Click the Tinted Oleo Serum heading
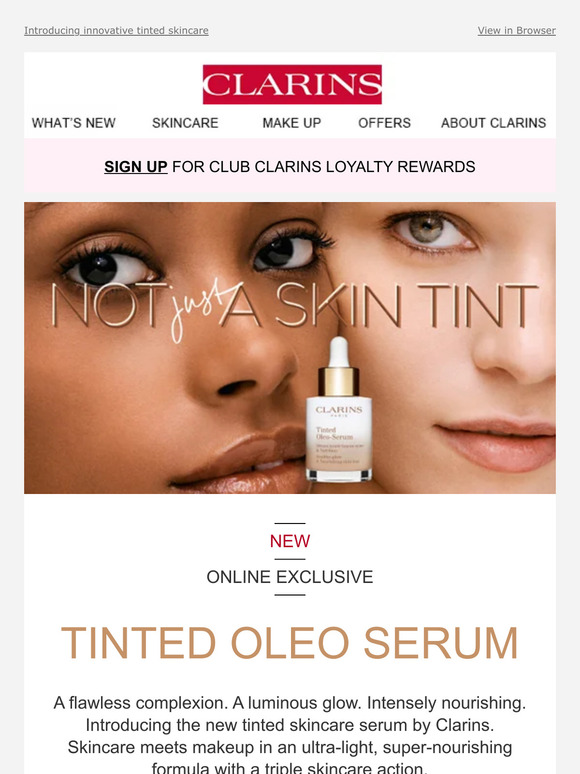Viewport: 580px width, 774px height. [x=290, y=643]
